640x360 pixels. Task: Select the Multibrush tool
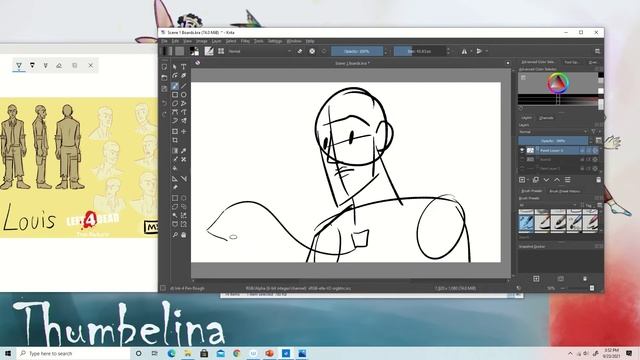click(184, 121)
